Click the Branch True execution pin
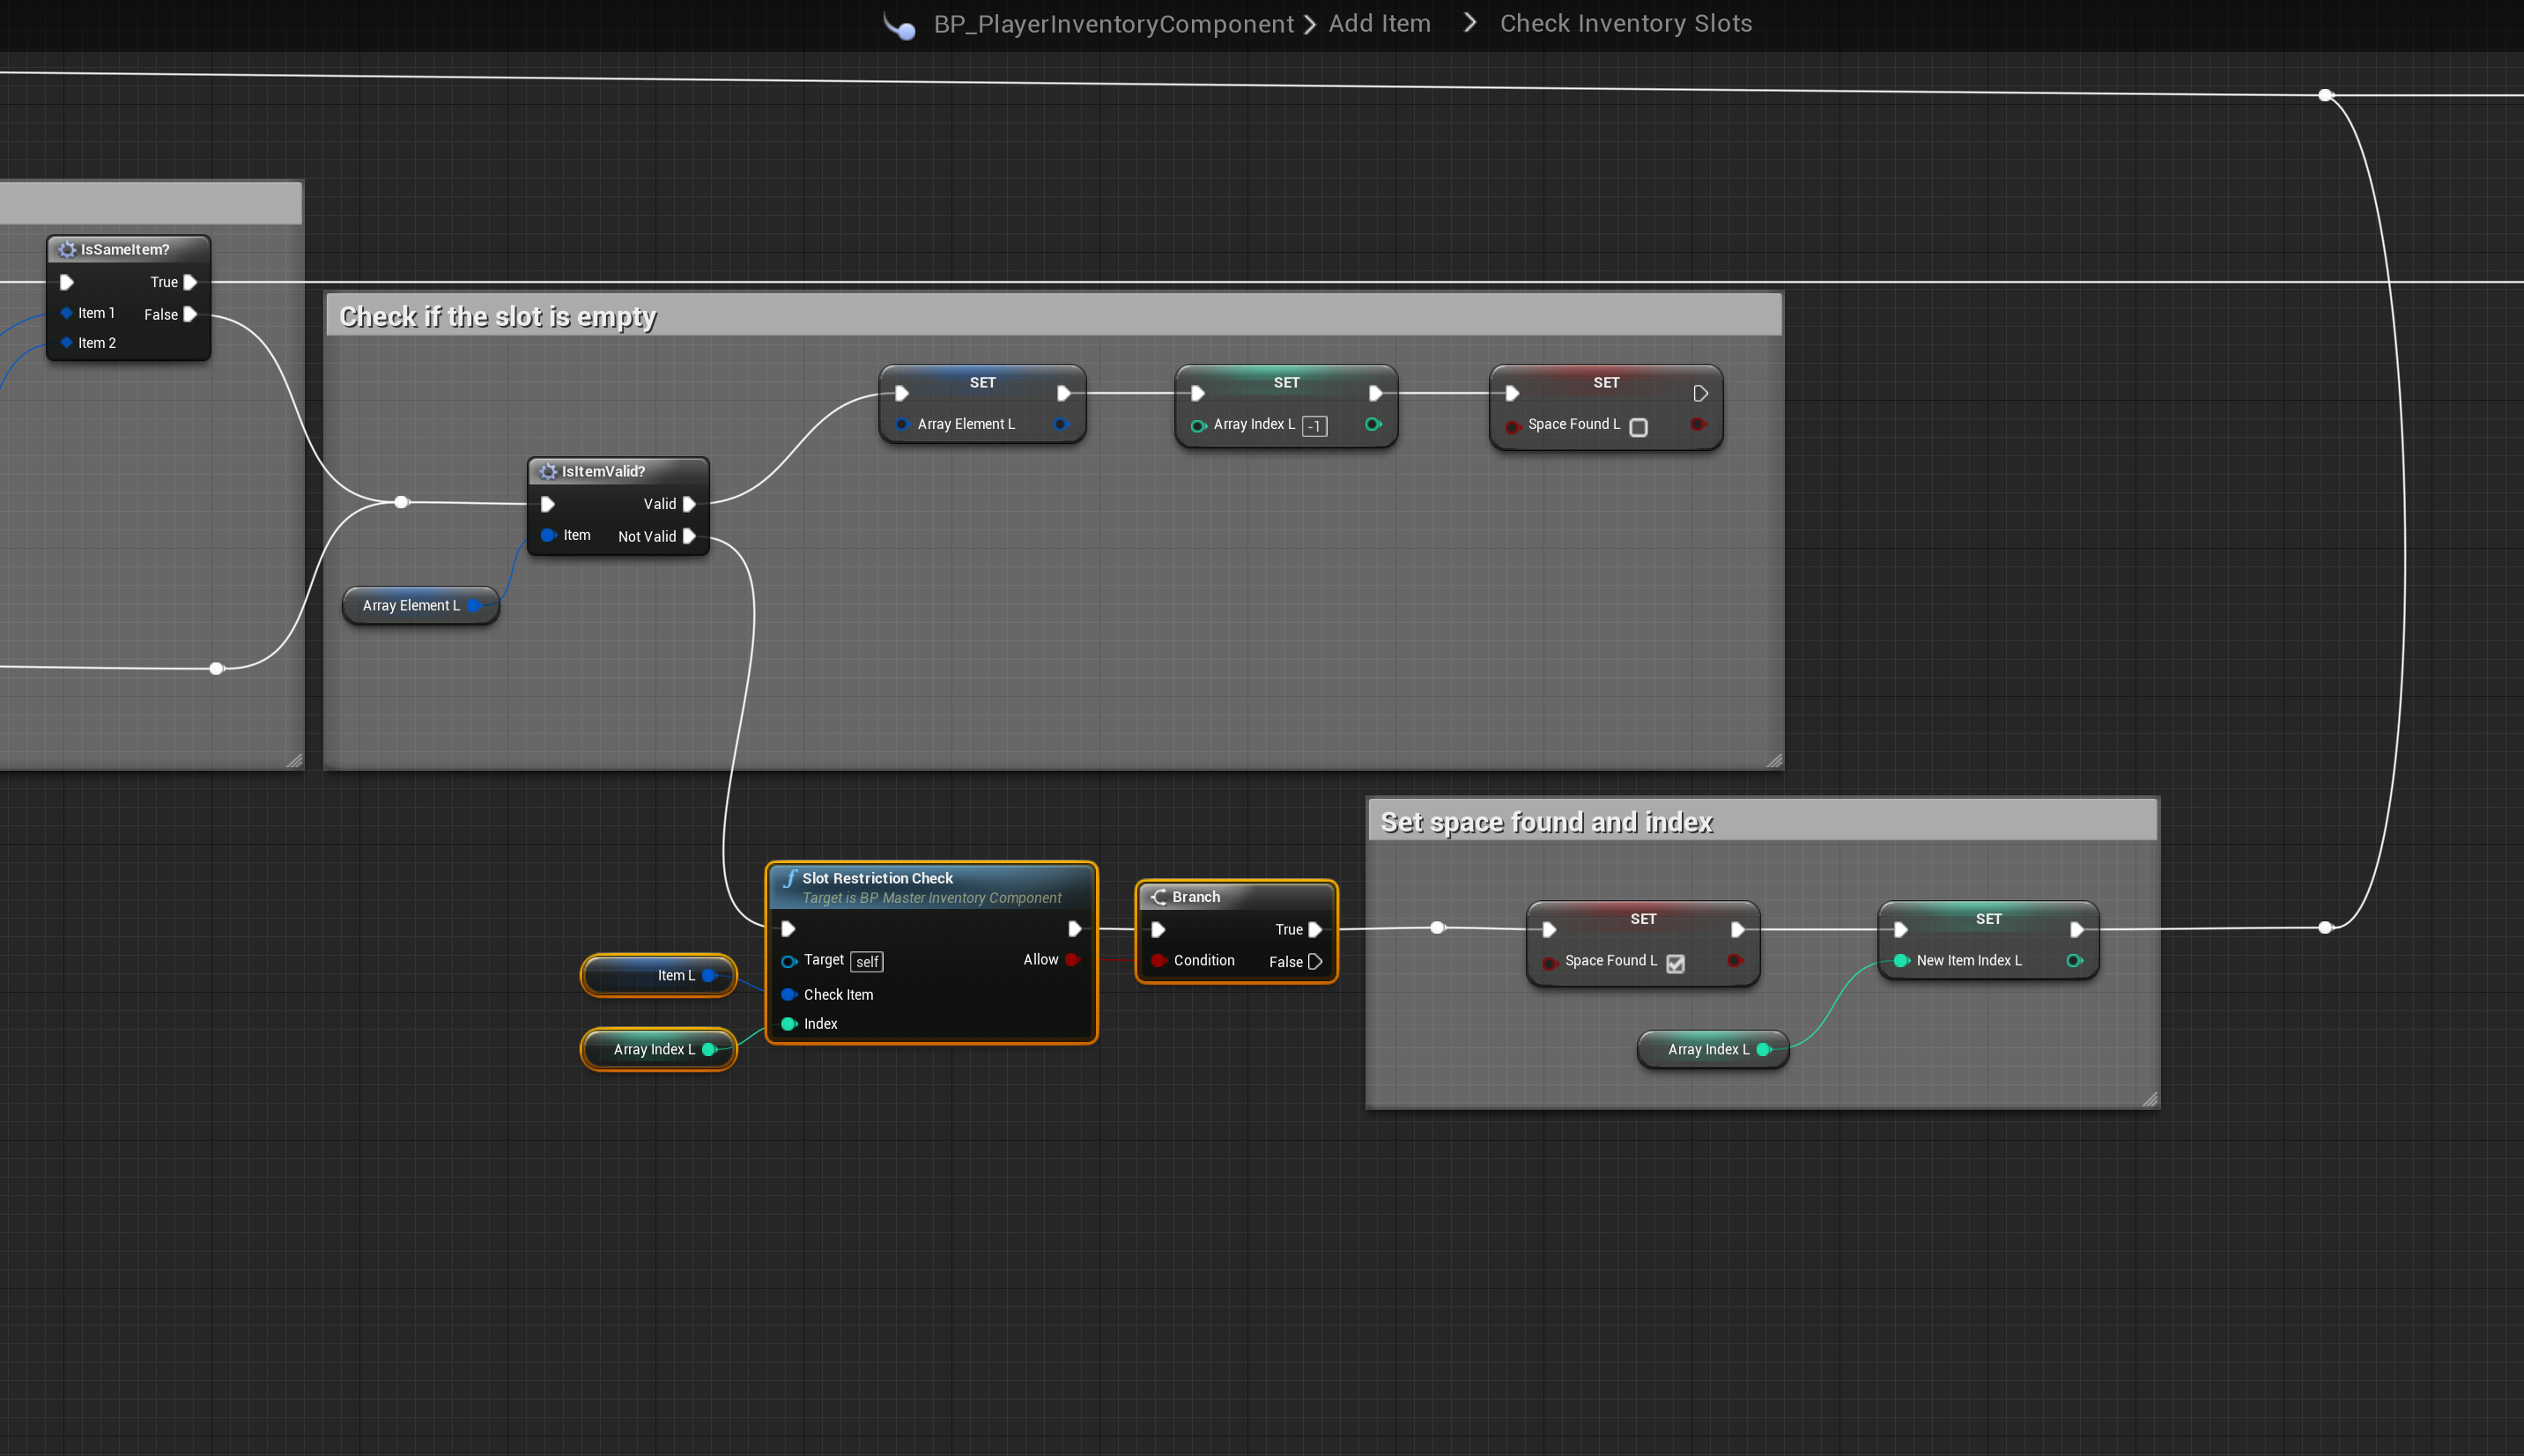2524x1456 pixels. [1315, 929]
